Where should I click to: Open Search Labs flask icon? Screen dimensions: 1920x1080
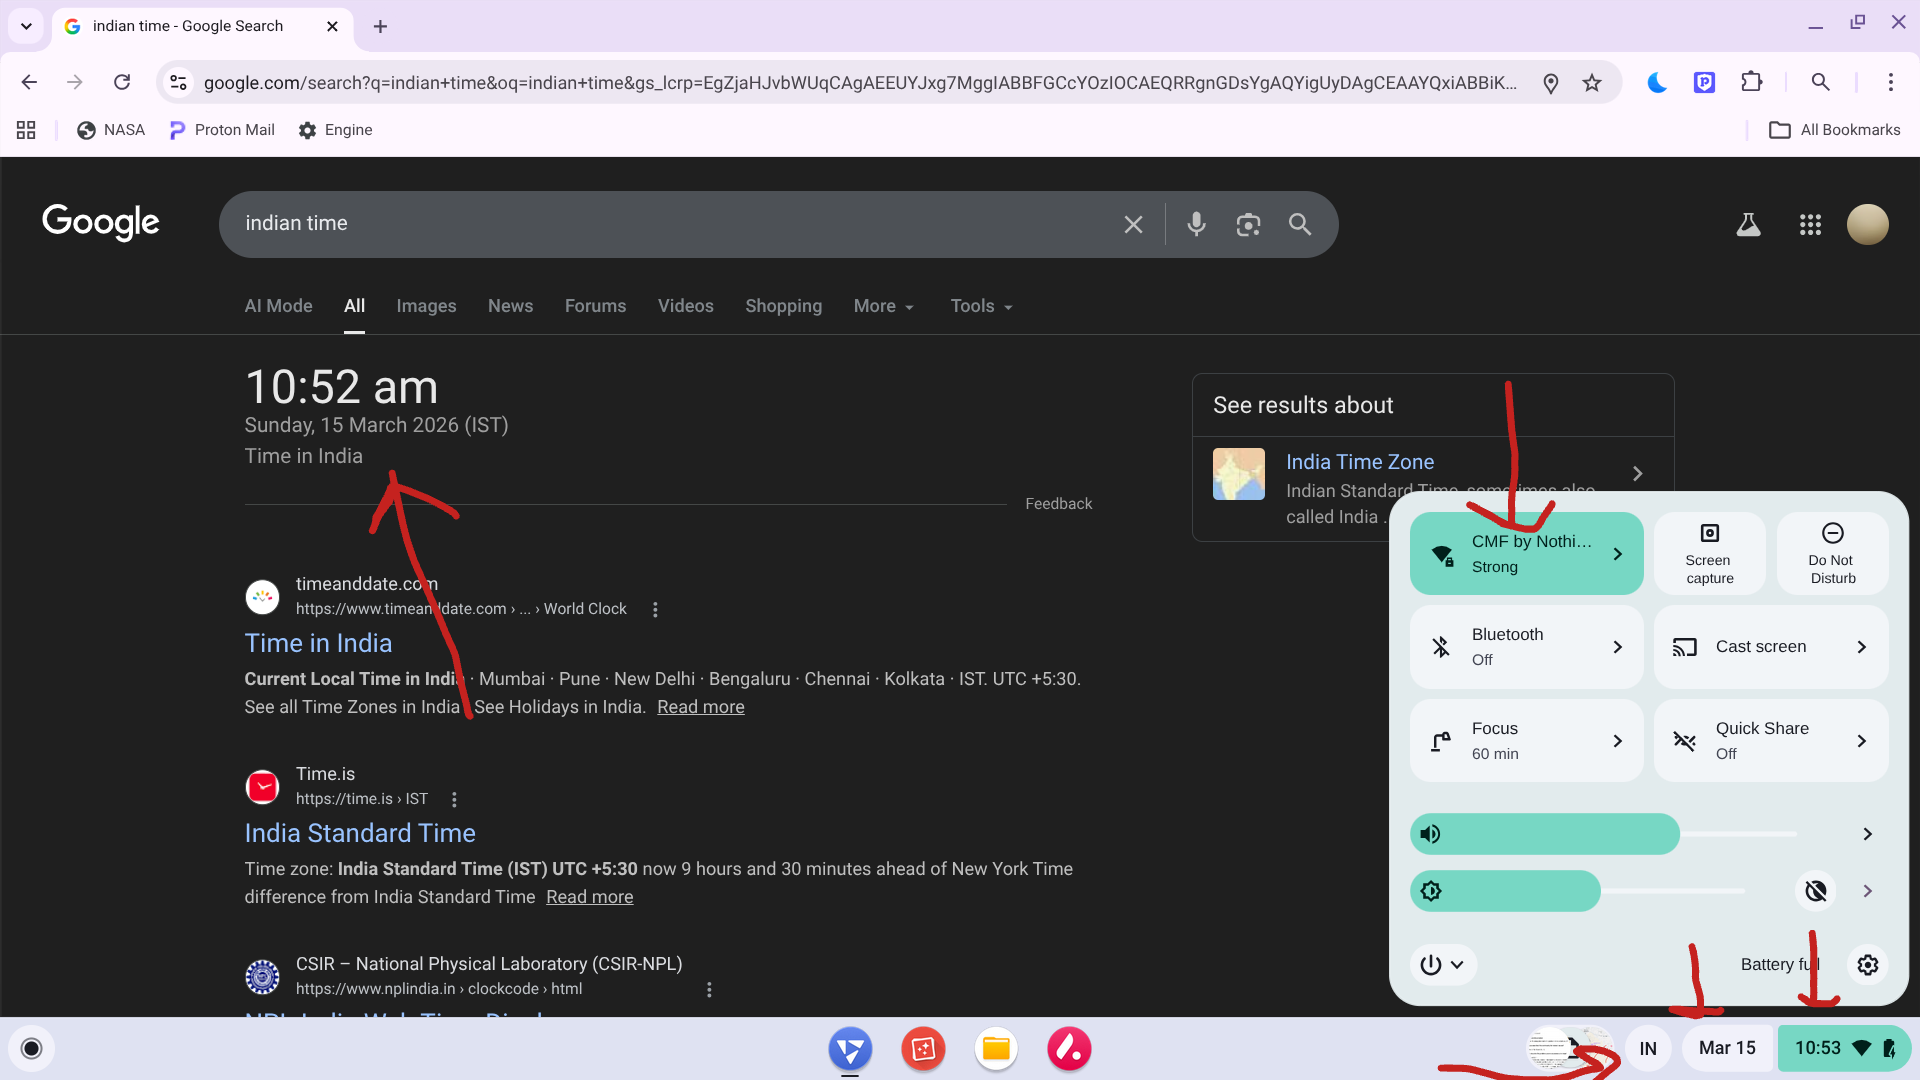pyautogui.click(x=1748, y=224)
